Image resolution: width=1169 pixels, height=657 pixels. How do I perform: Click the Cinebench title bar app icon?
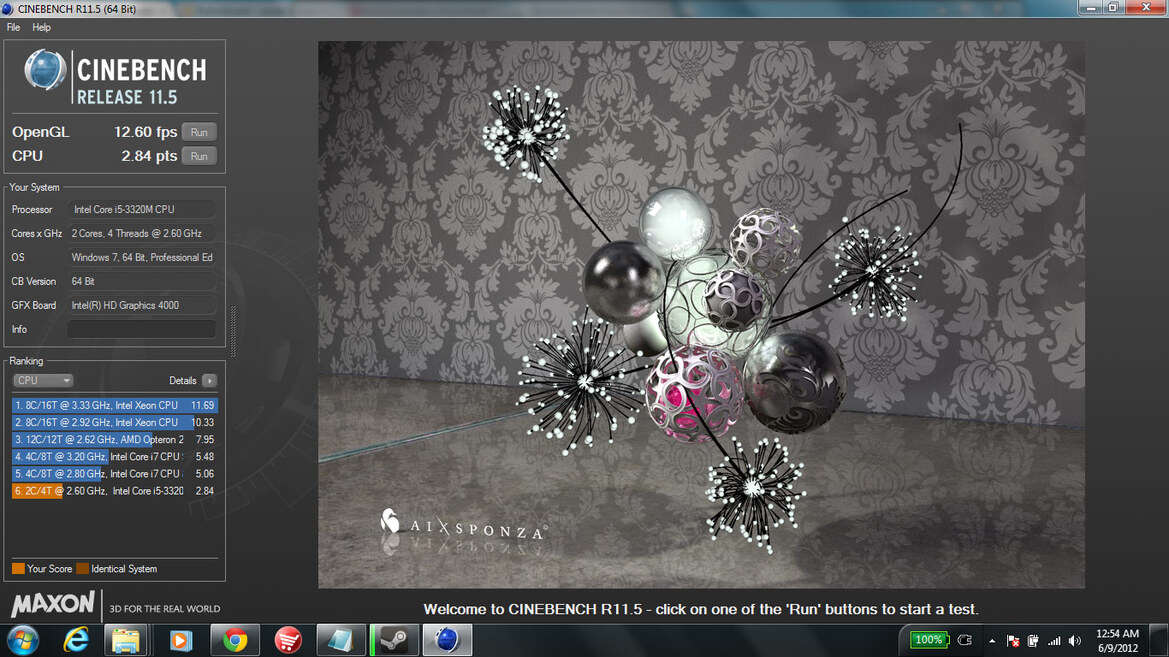(7, 9)
